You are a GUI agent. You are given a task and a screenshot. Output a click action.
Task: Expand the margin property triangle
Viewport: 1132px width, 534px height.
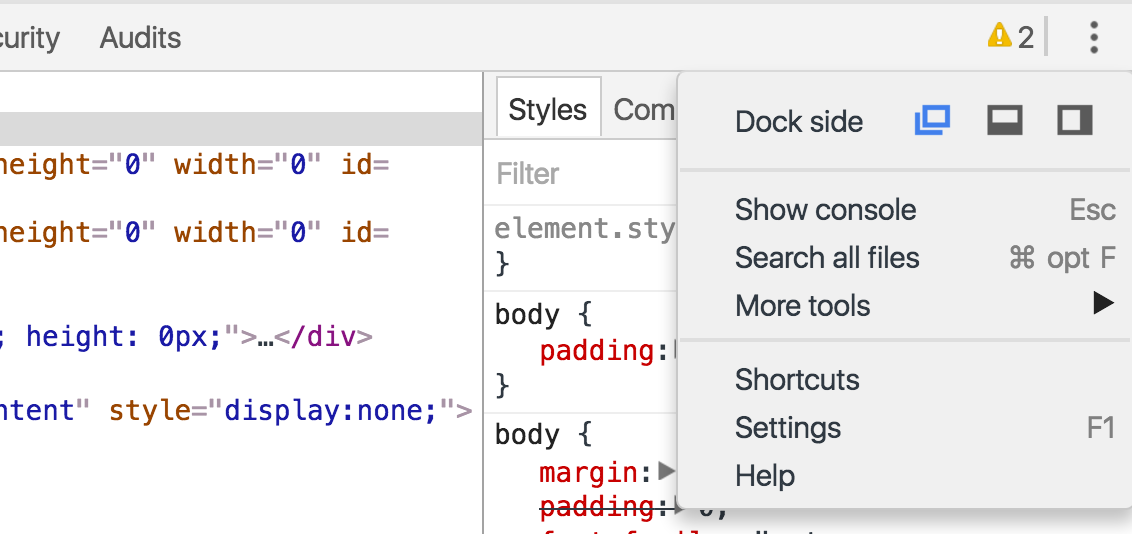pyautogui.click(x=666, y=471)
